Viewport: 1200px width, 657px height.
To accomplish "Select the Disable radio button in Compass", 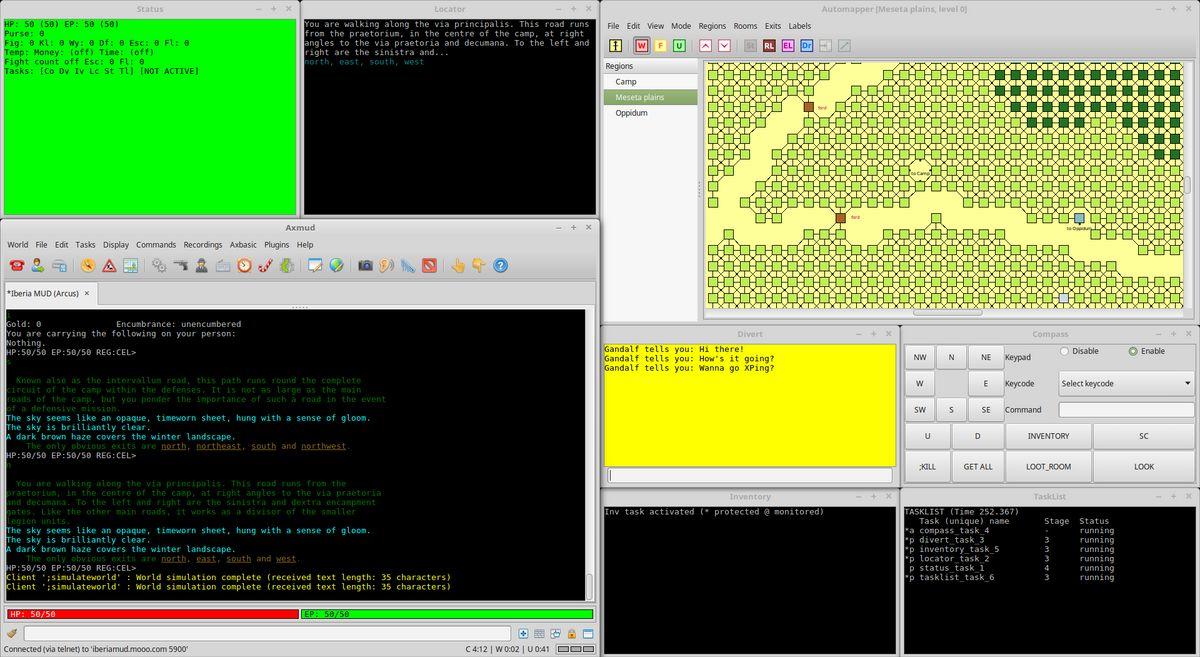I will click(1064, 351).
